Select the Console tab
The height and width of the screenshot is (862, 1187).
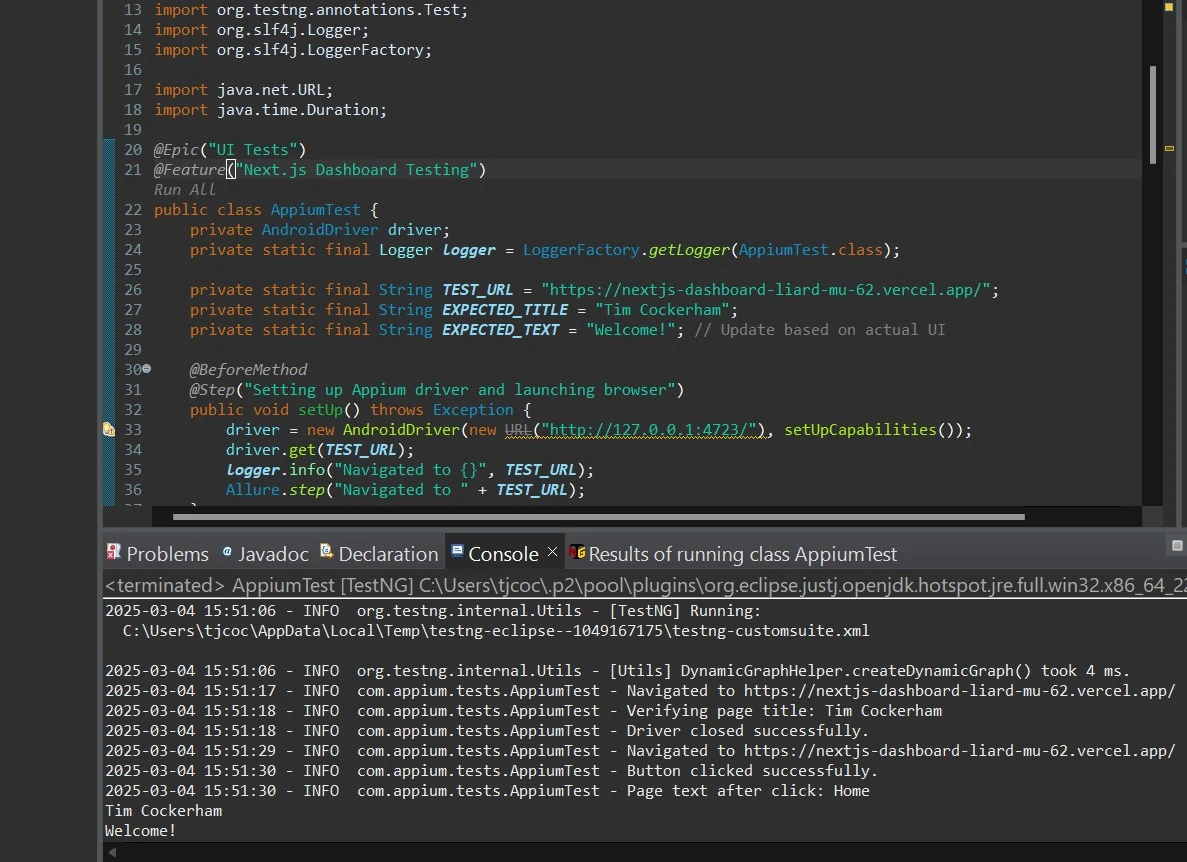503,554
